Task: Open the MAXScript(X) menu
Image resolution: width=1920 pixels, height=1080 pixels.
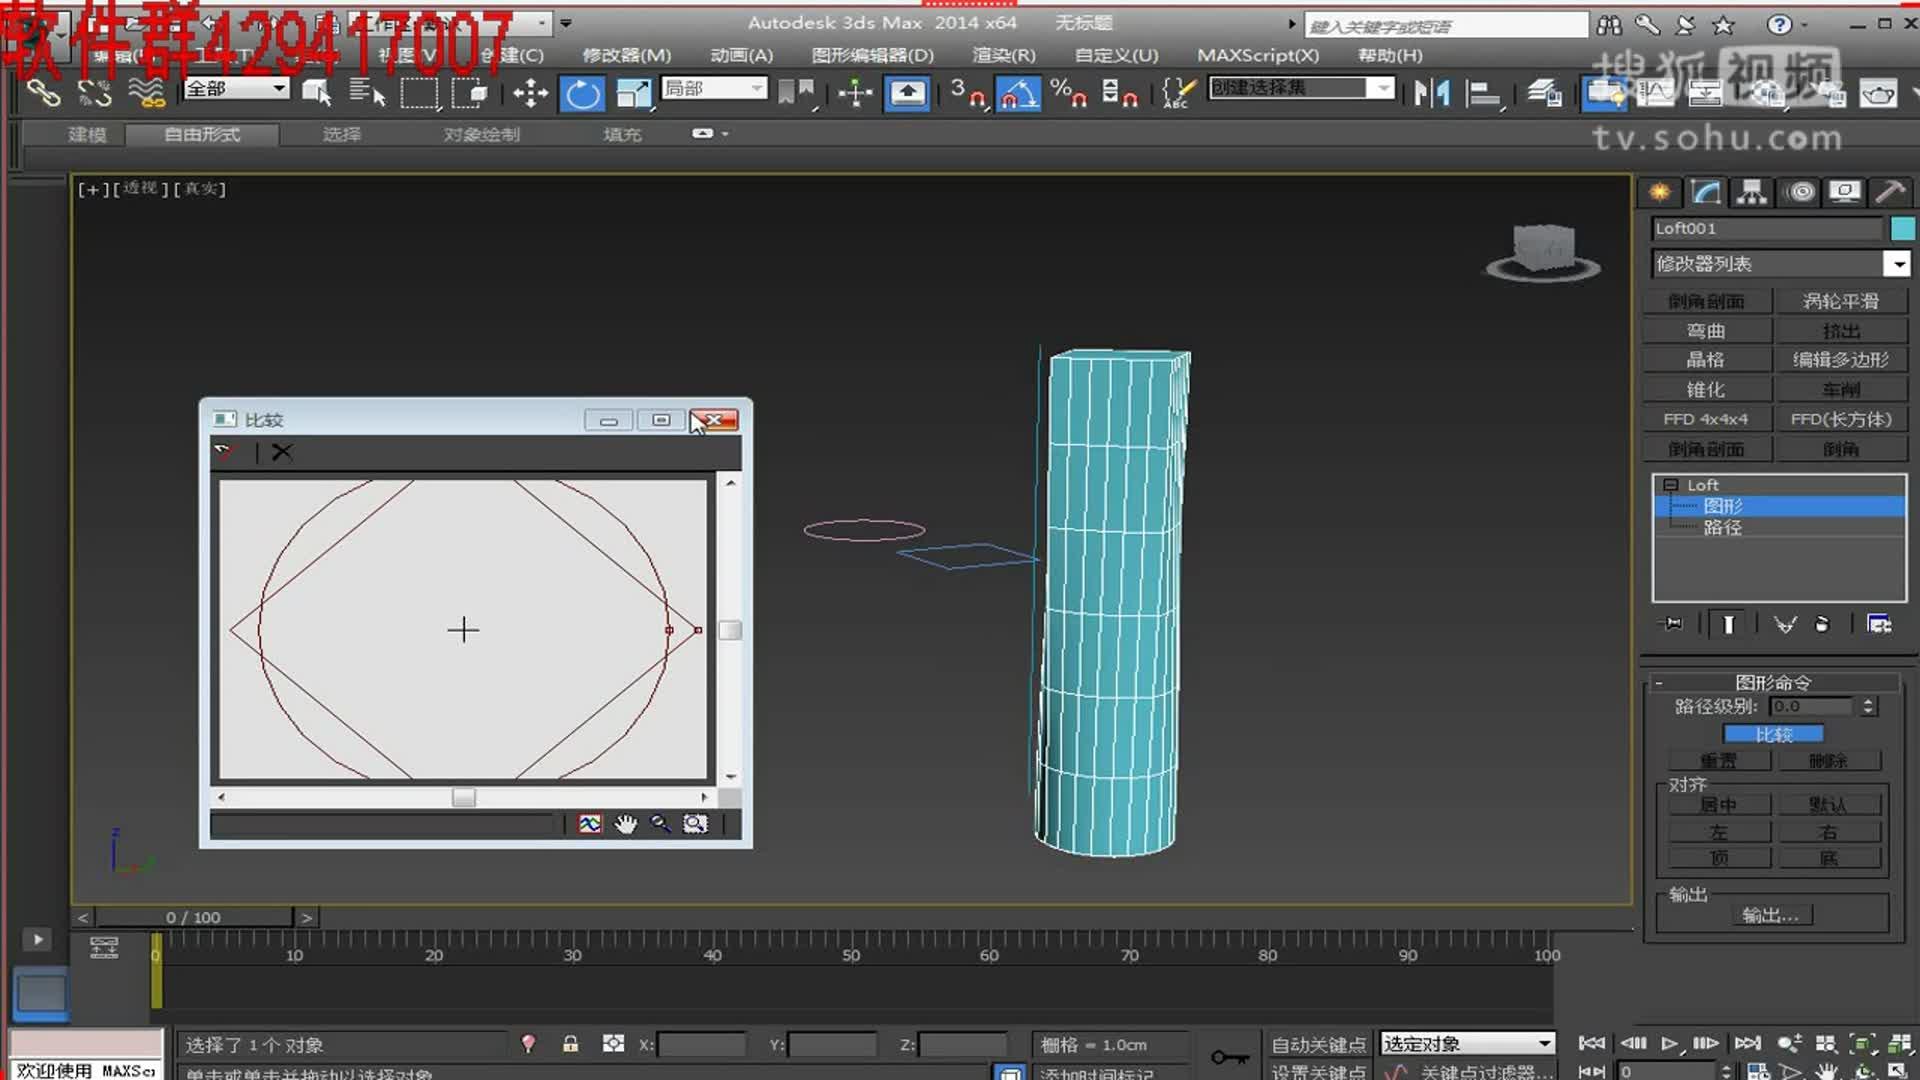Action: click(x=1257, y=55)
